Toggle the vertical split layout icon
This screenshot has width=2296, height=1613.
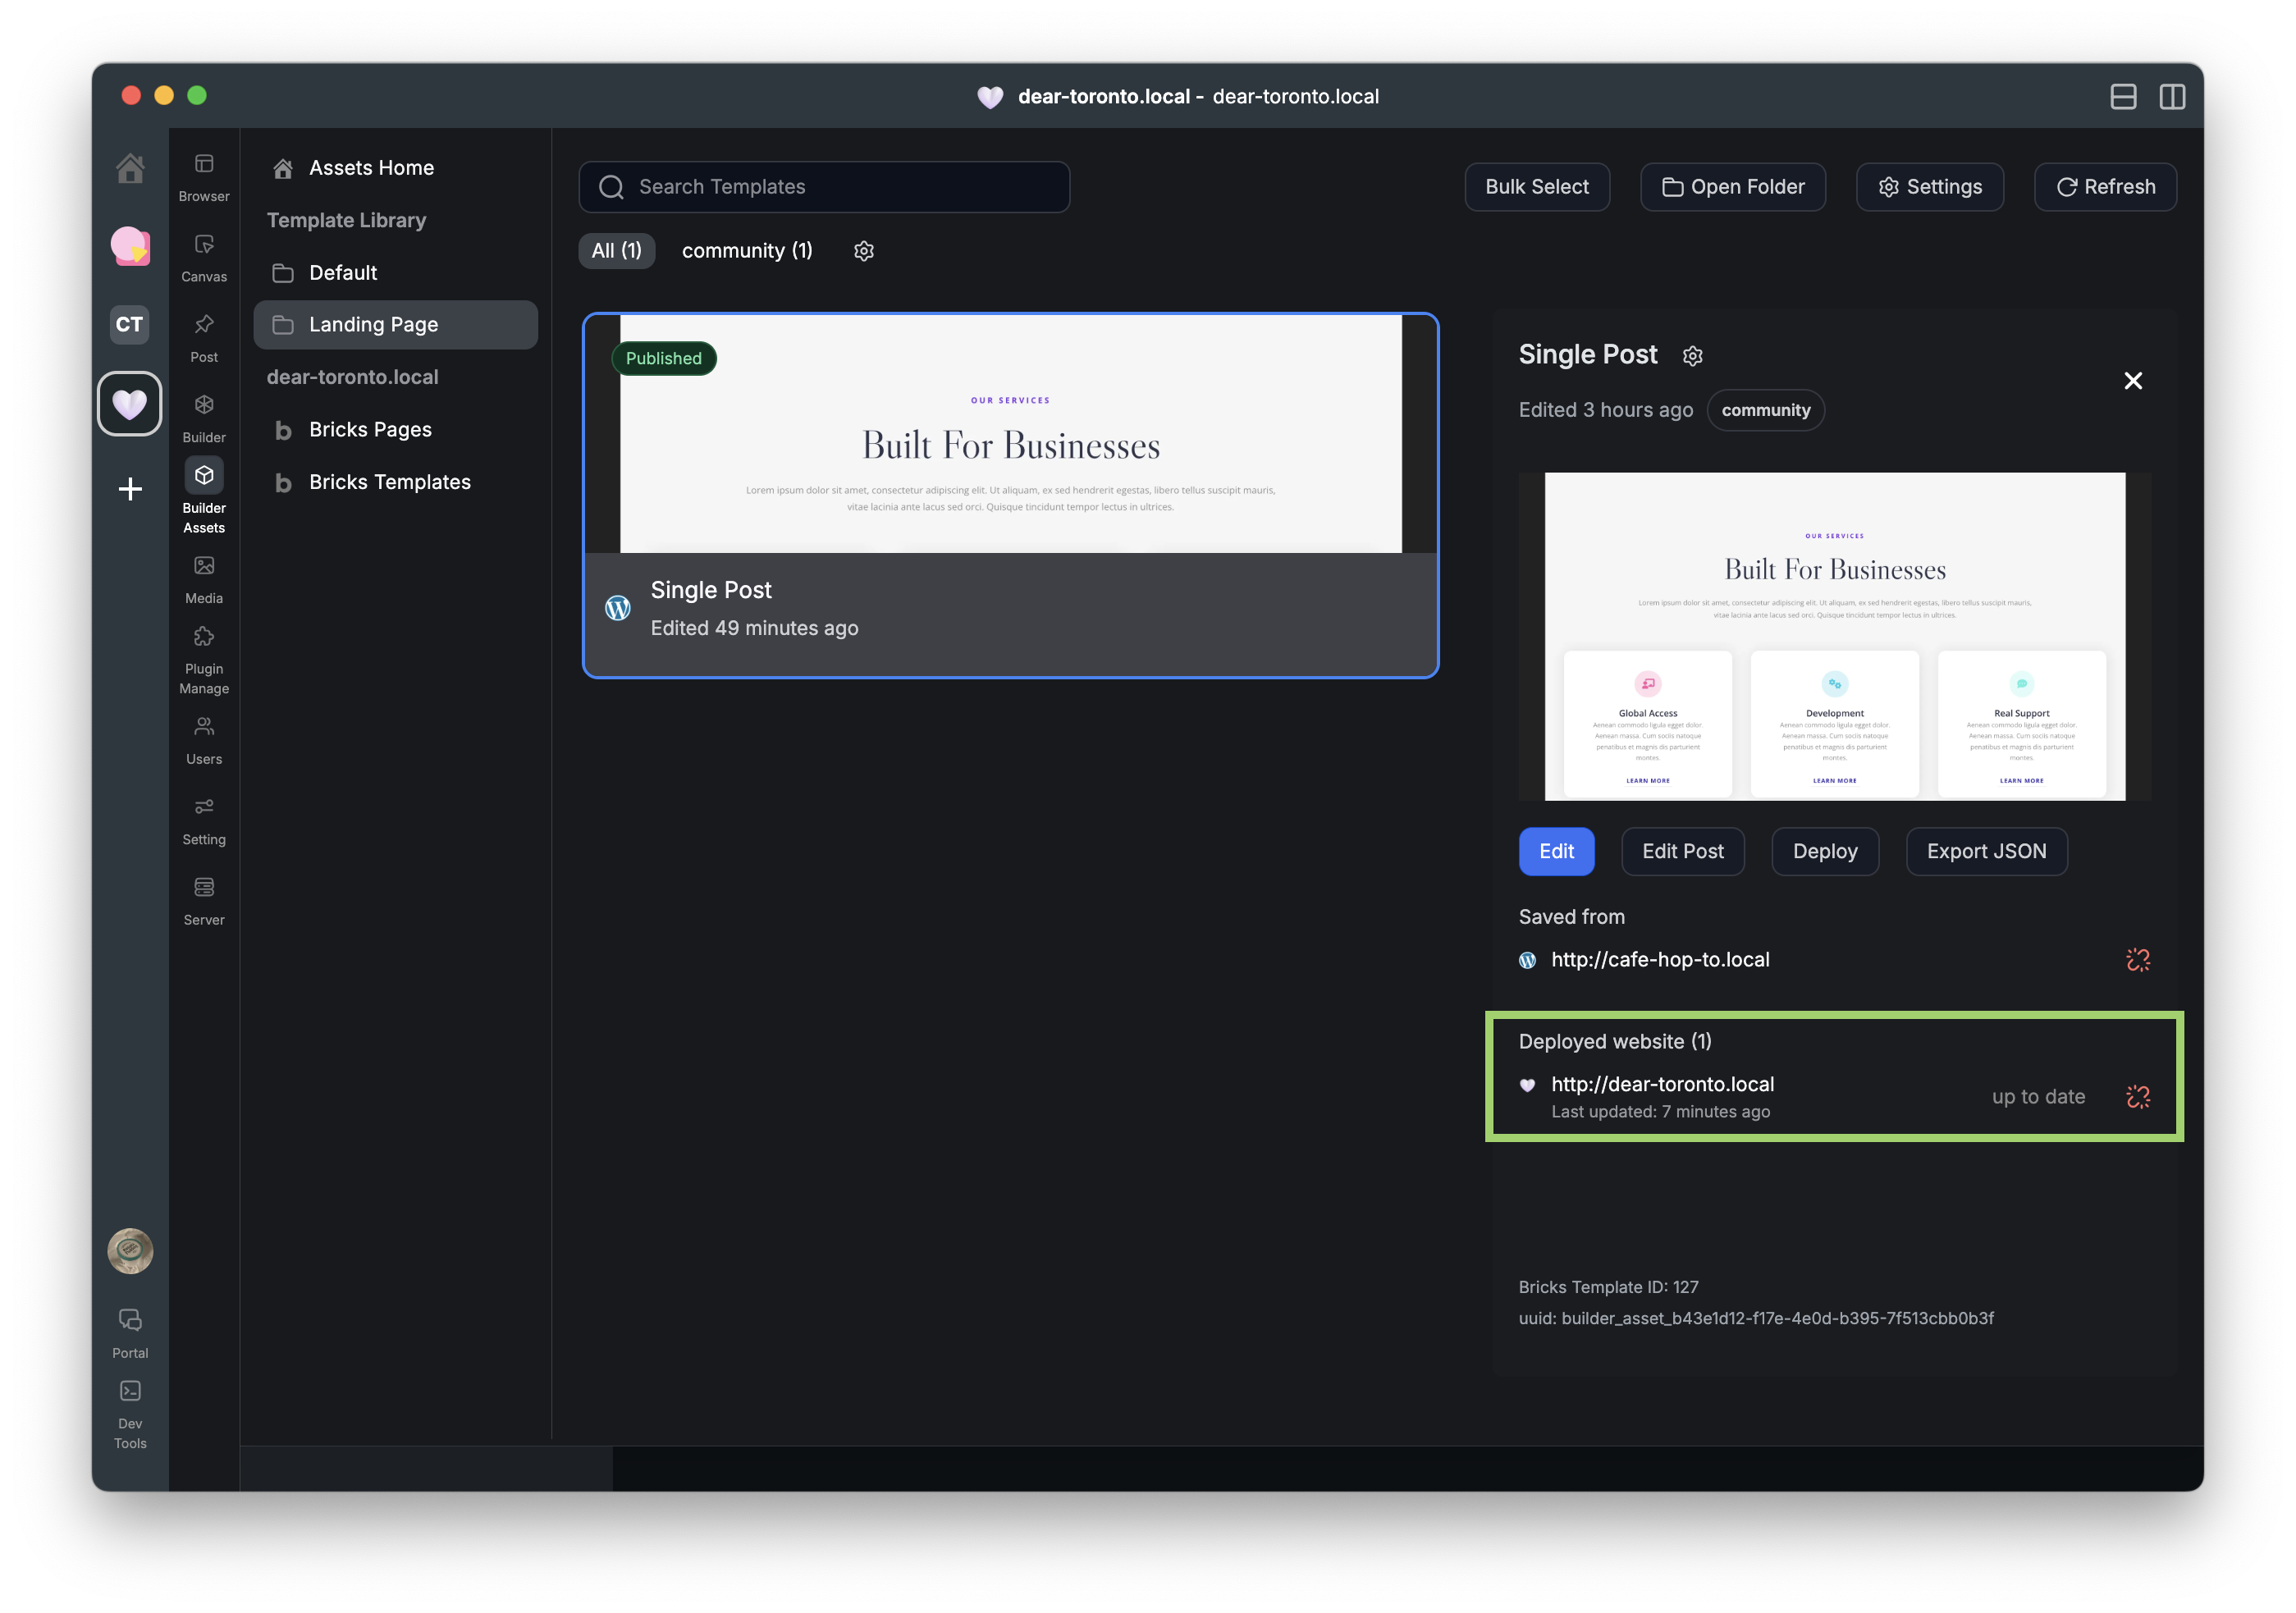(2172, 97)
